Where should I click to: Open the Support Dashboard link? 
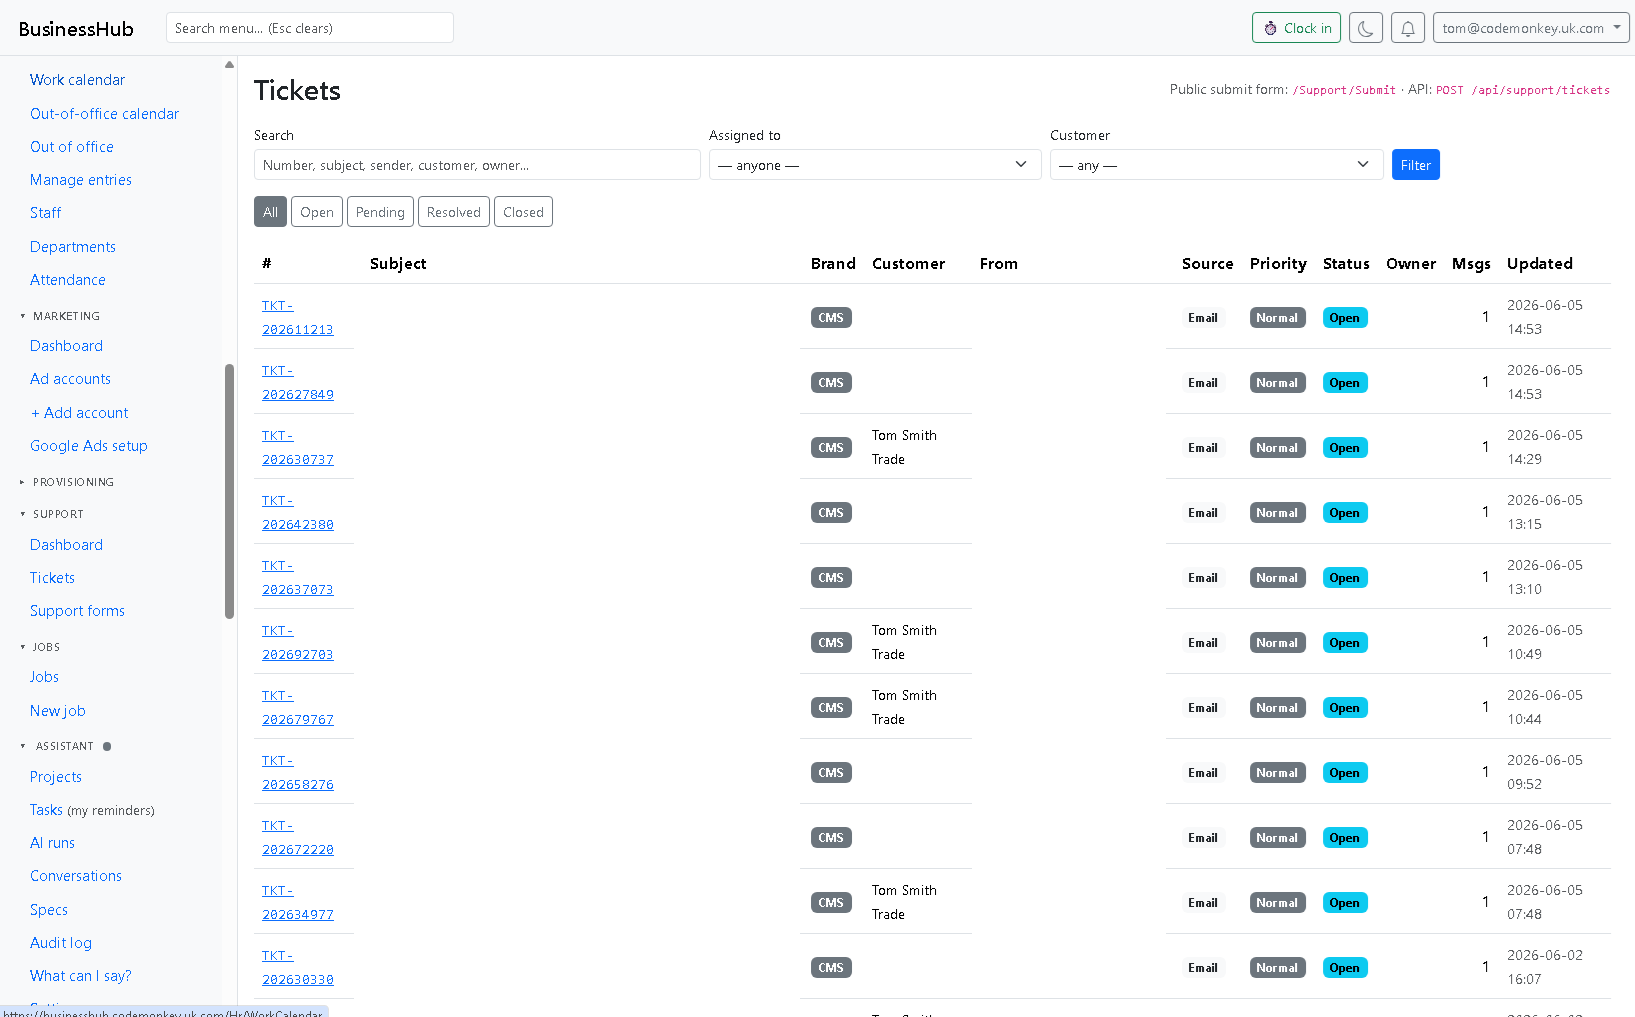click(66, 545)
